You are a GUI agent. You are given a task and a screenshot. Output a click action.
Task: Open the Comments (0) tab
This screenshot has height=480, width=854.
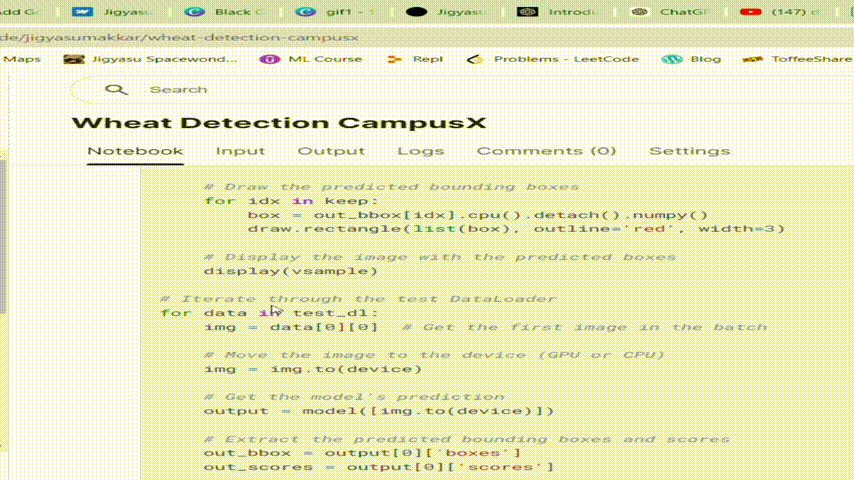click(546, 151)
